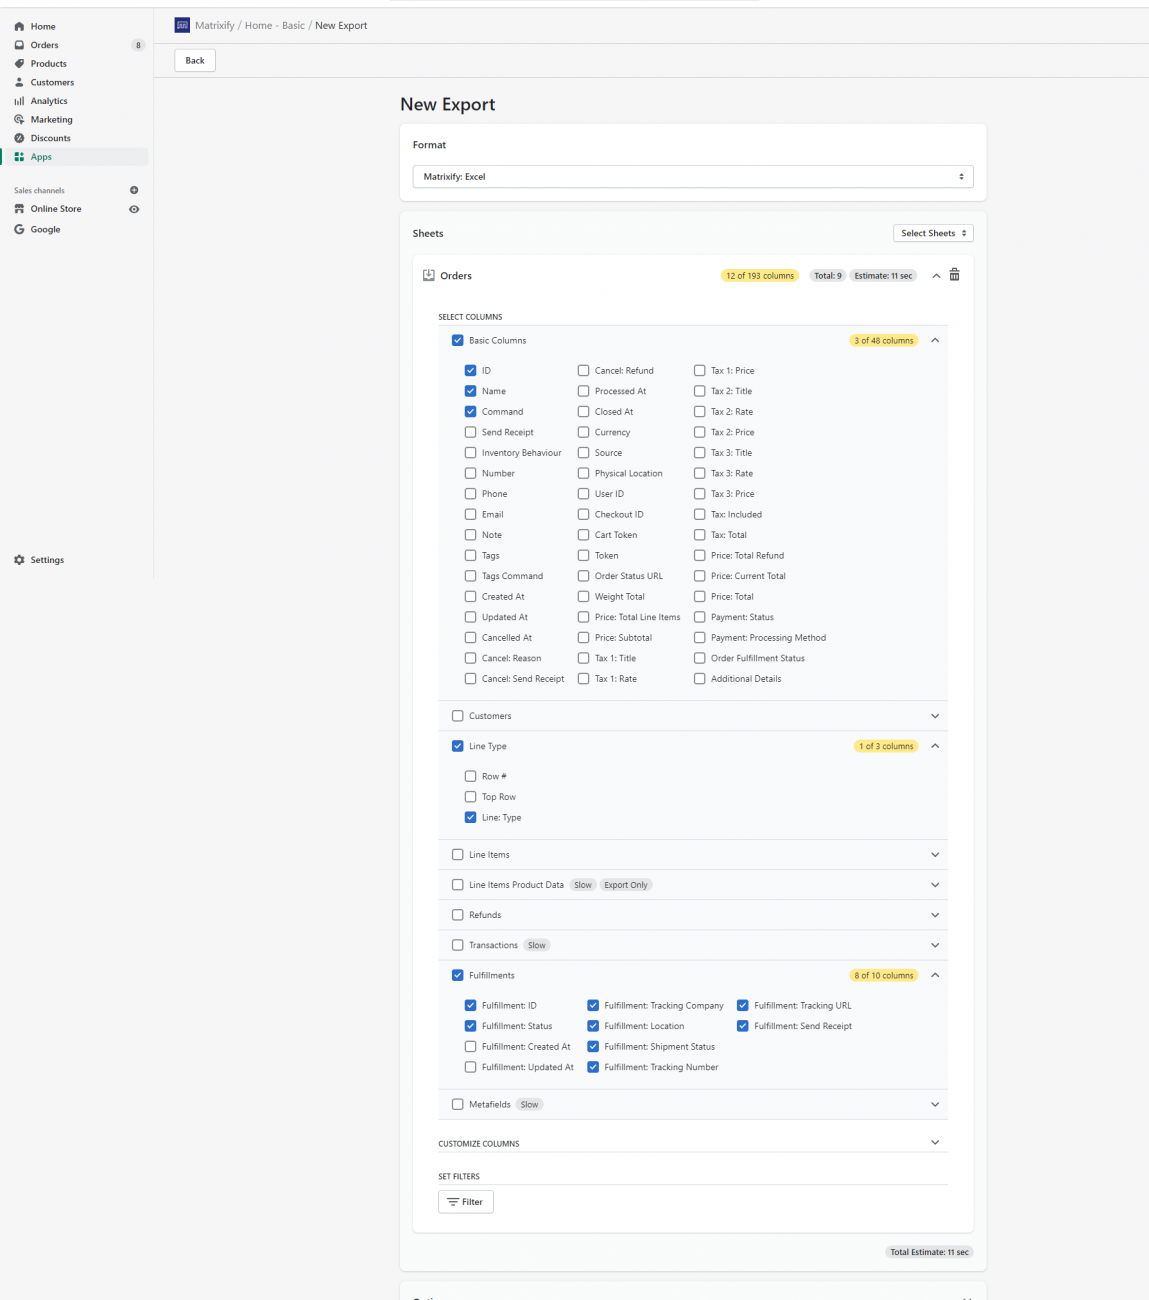The height and width of the screenshot is (1300, 1149).
Task: Enable the Metafields sheet checkbox
Action: (457, 1104)
